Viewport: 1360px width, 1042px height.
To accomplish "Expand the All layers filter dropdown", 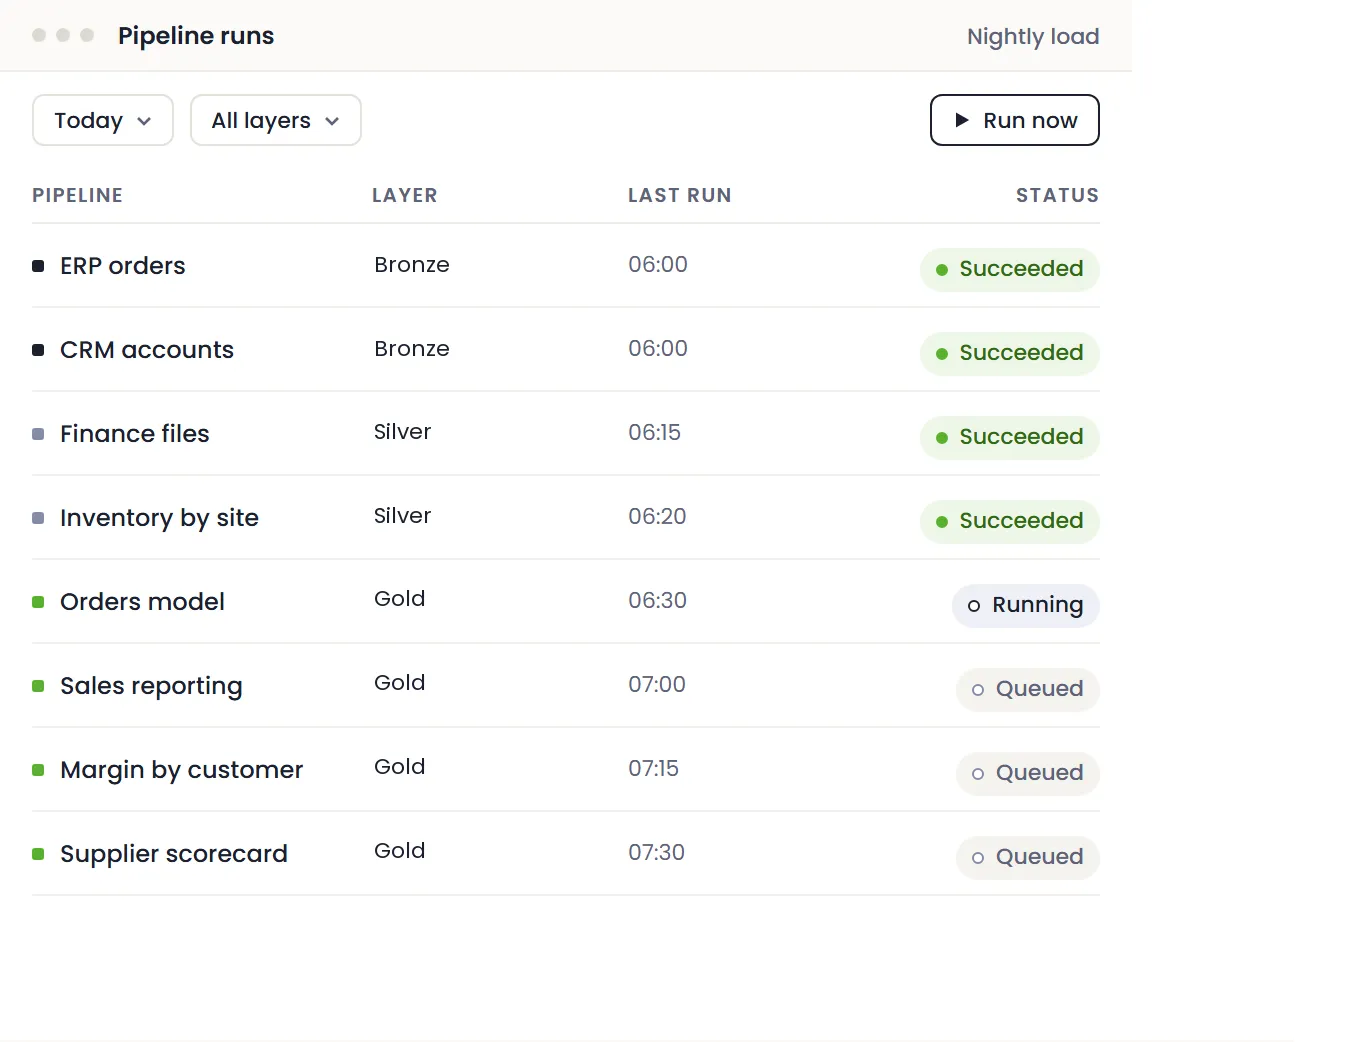I will click(x=276, y=120).
